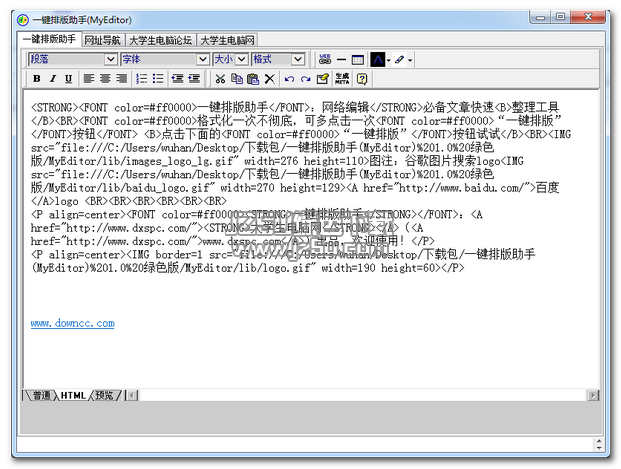This screenshot has width=621, height=469.
Task: Toggle italic formatting
Action: click(x=53, y=78)
